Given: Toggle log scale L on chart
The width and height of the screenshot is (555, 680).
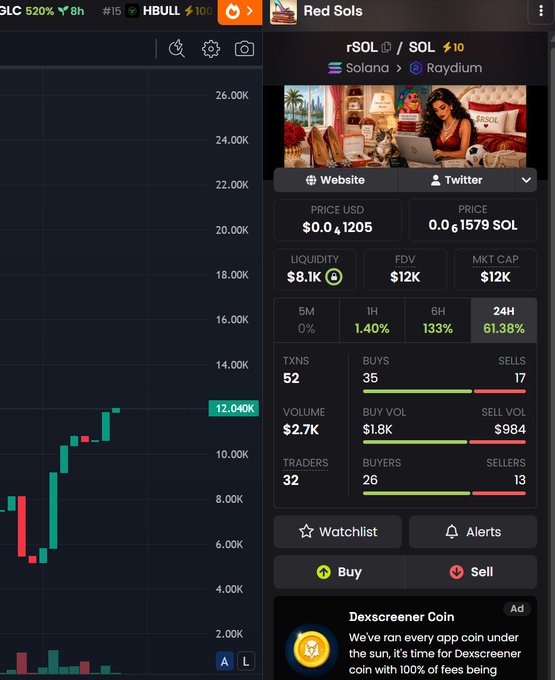Looking at the screenshot, I should point(246,661).
